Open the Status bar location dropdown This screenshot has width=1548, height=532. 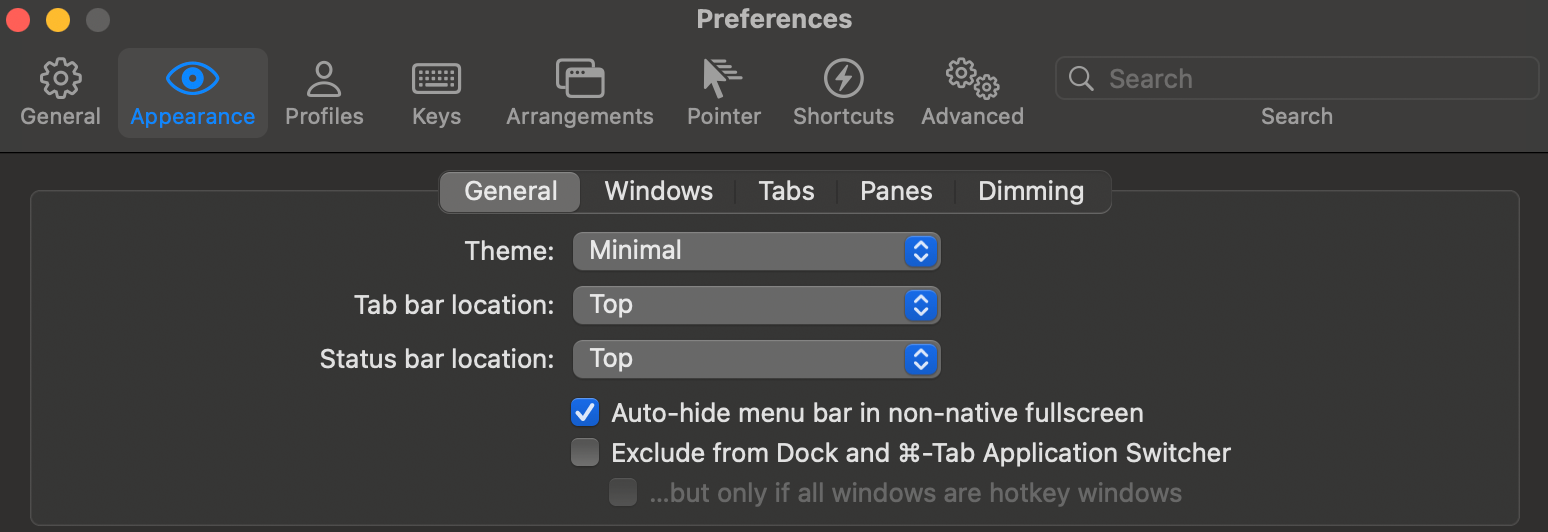pos(756,359)
